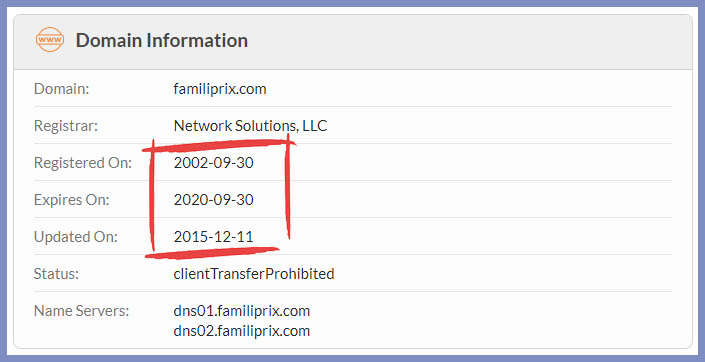Screen dimensions: 705x362
Task: Click the Domain Information heading
Action: point(161,40)
